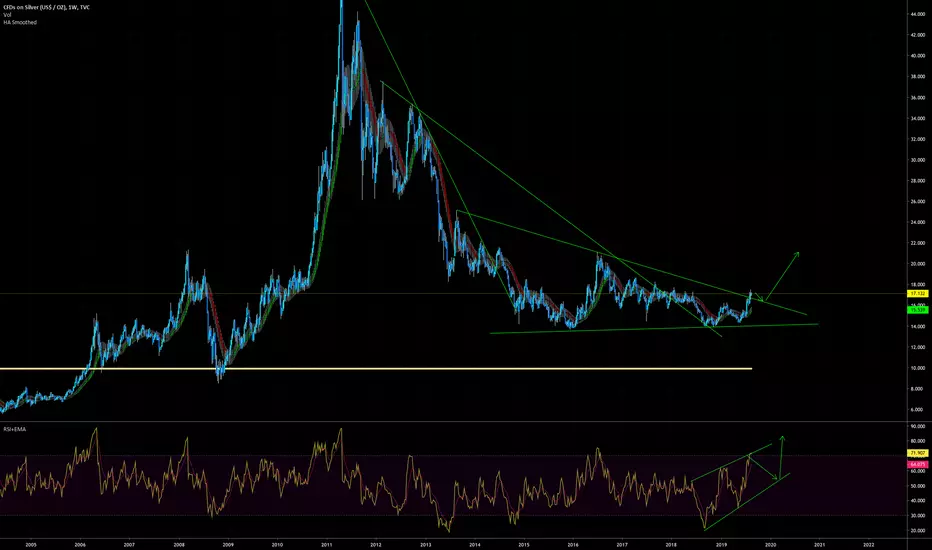
Task: Click 6.000 on the price axis
Action: [917, 410]
